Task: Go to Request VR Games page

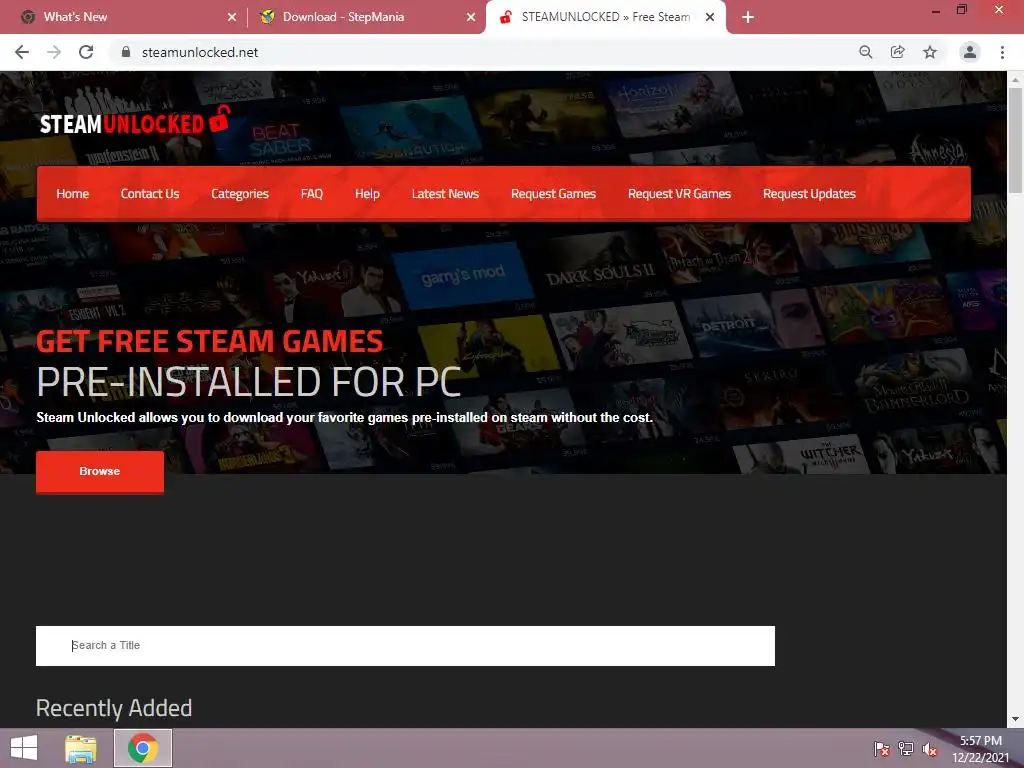Action: pyautogui.click(x=679, y=194)
